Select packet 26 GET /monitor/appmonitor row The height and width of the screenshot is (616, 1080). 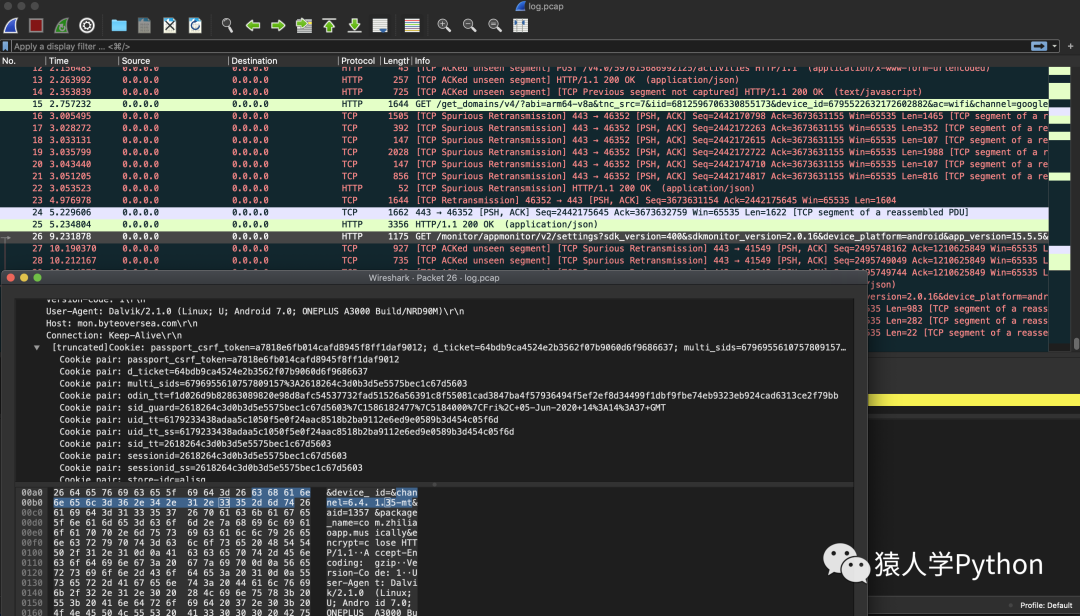click(x=524, y=236)
